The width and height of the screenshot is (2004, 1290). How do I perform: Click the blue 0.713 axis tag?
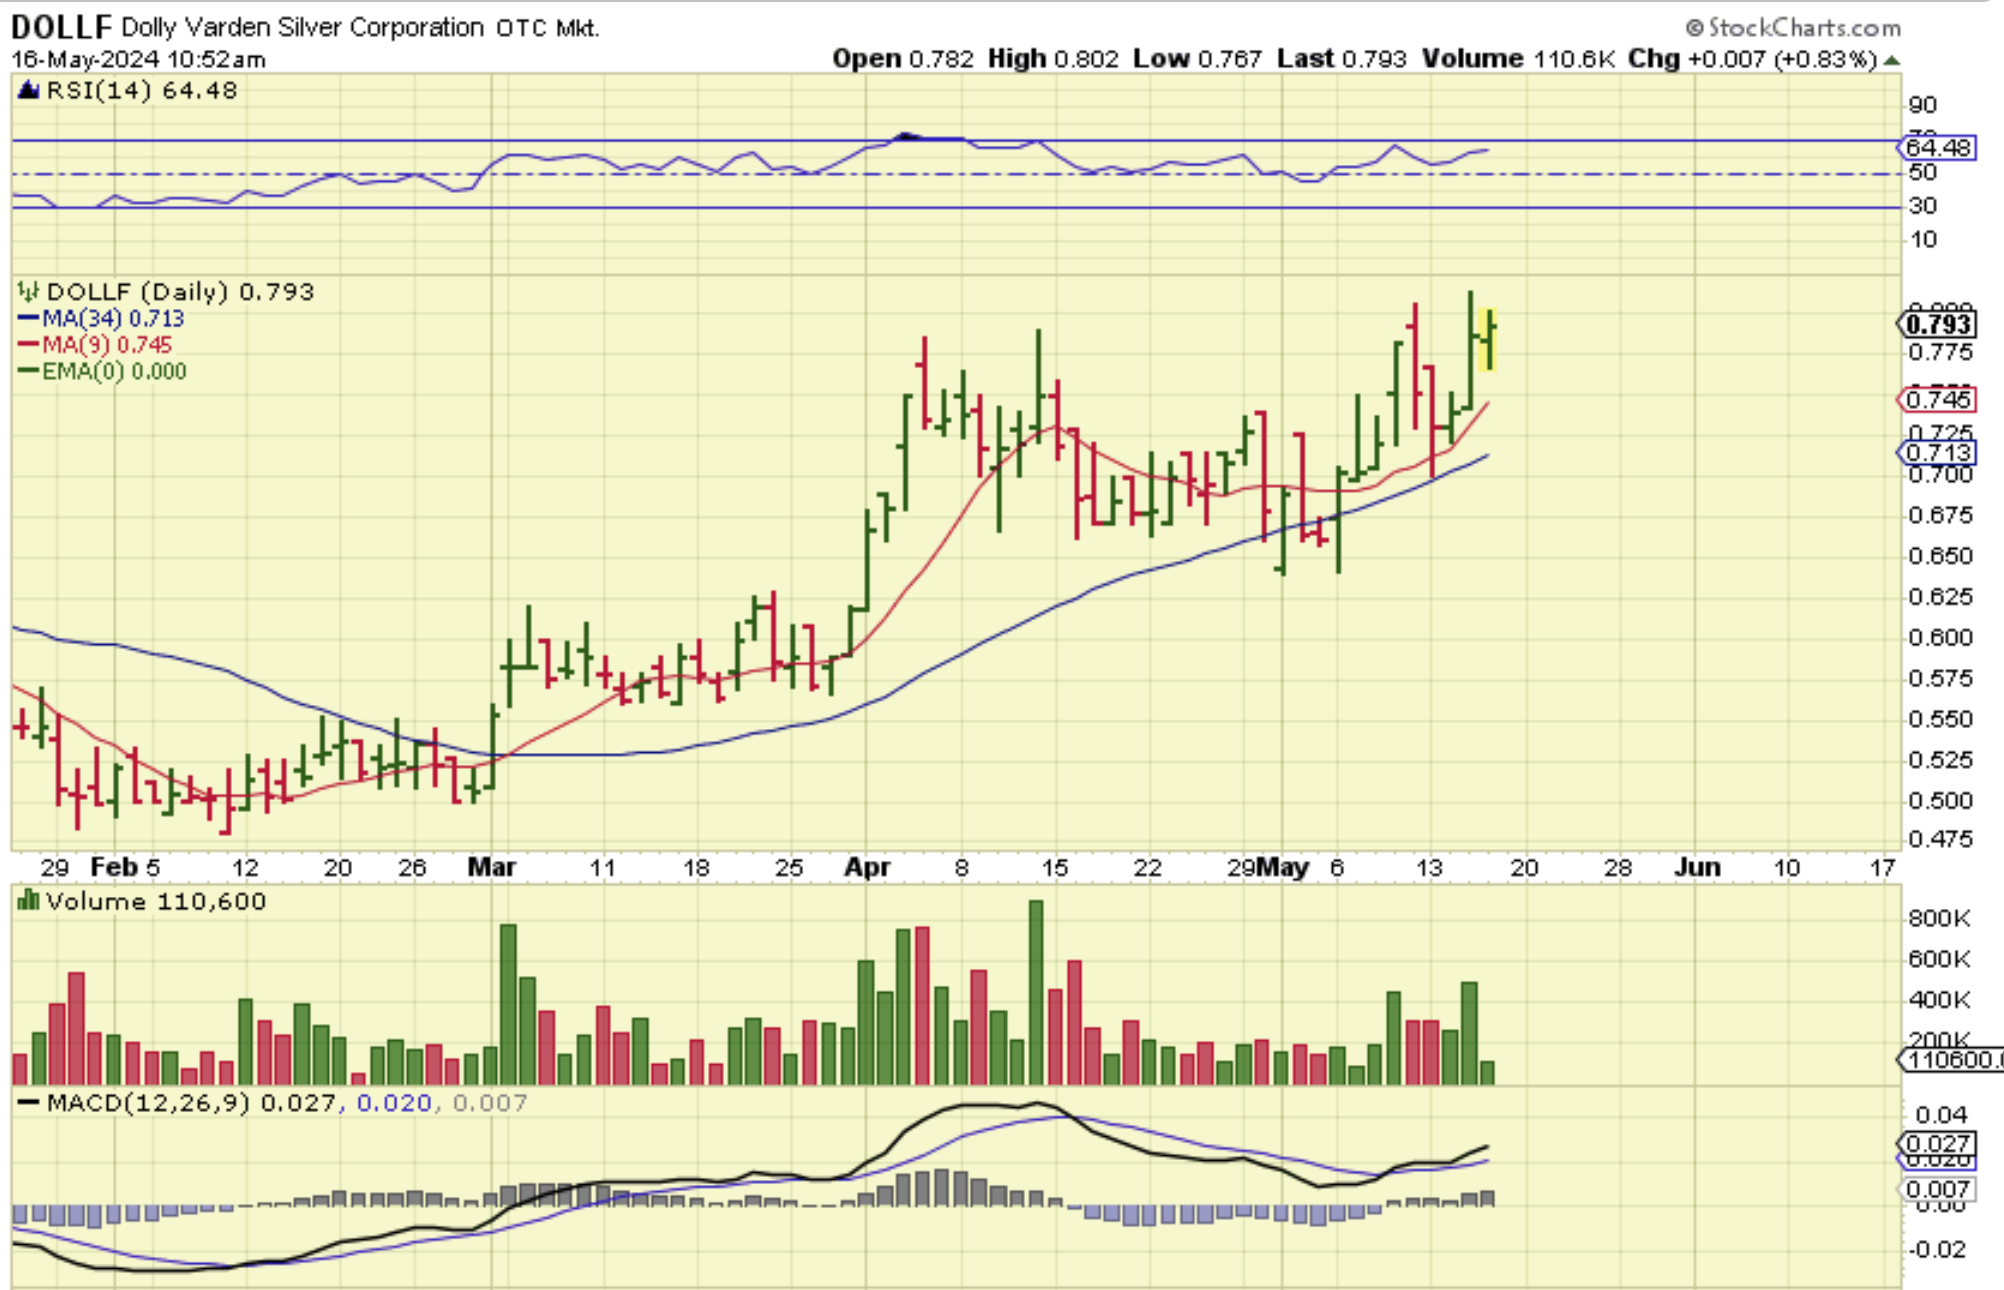pos(1937,453)
